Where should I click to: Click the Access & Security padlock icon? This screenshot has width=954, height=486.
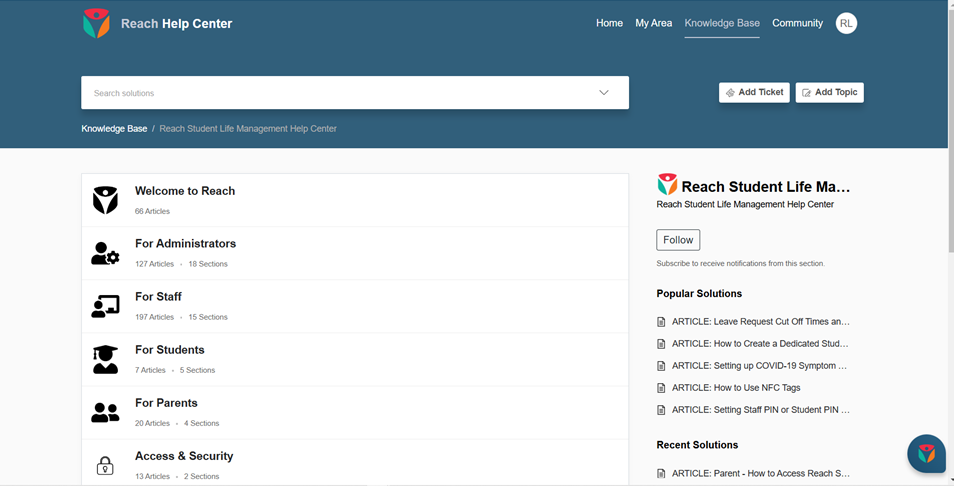click(x=105, y=466)
